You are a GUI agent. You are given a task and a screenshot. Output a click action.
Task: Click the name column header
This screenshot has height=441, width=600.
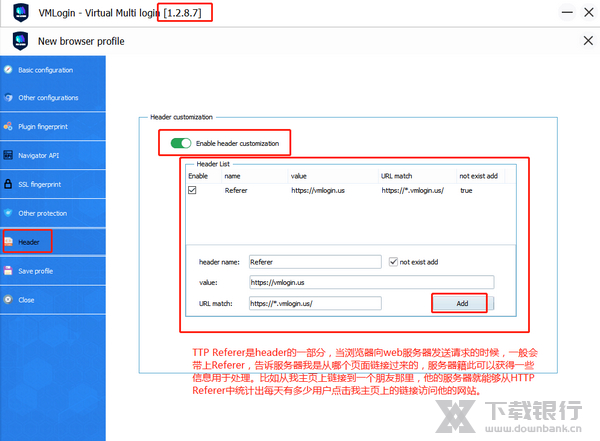click(232, 176)
